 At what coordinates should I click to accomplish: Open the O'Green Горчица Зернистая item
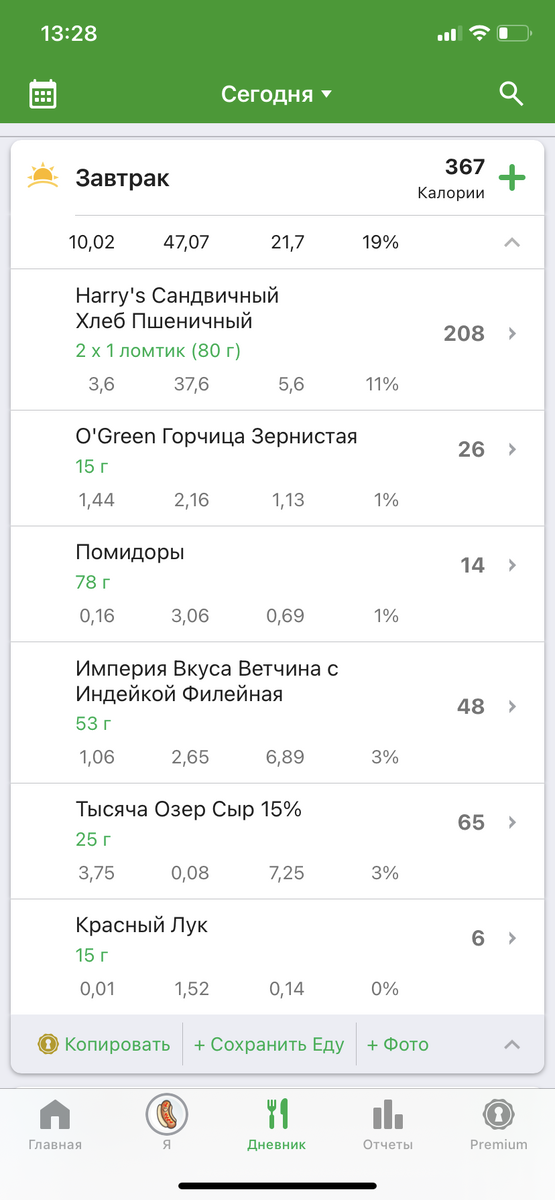coord(278,469)
